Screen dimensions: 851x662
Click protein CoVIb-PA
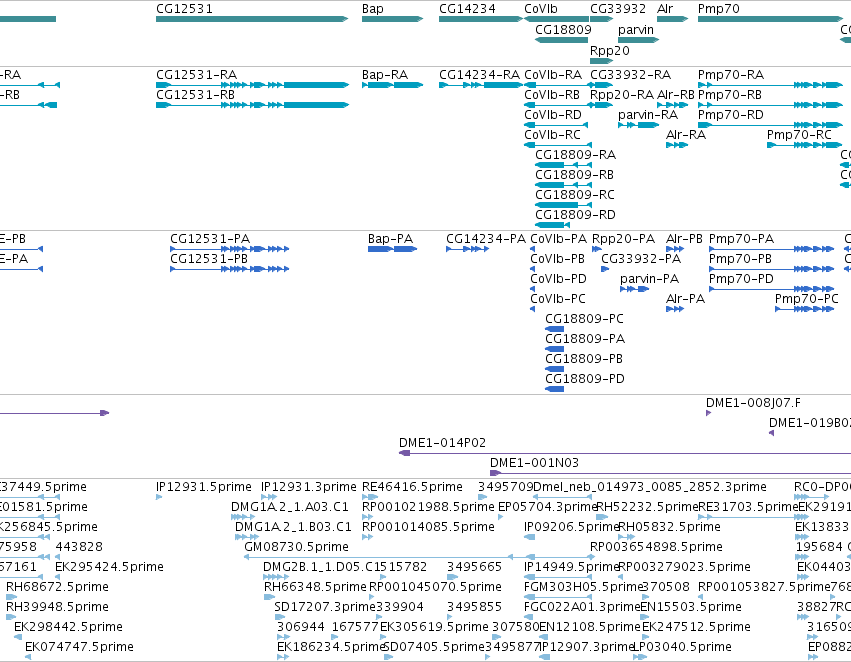click(x=558, y=239)
